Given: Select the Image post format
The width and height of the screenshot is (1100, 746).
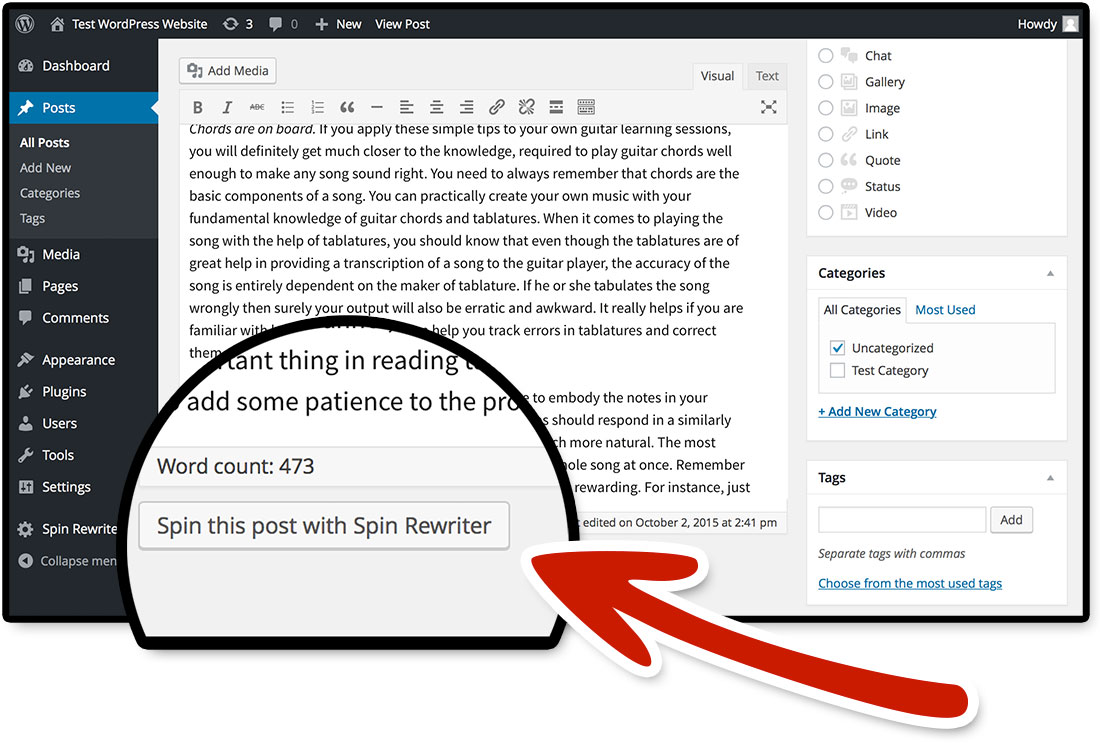Looking at the screenshot, I should 826,108.
